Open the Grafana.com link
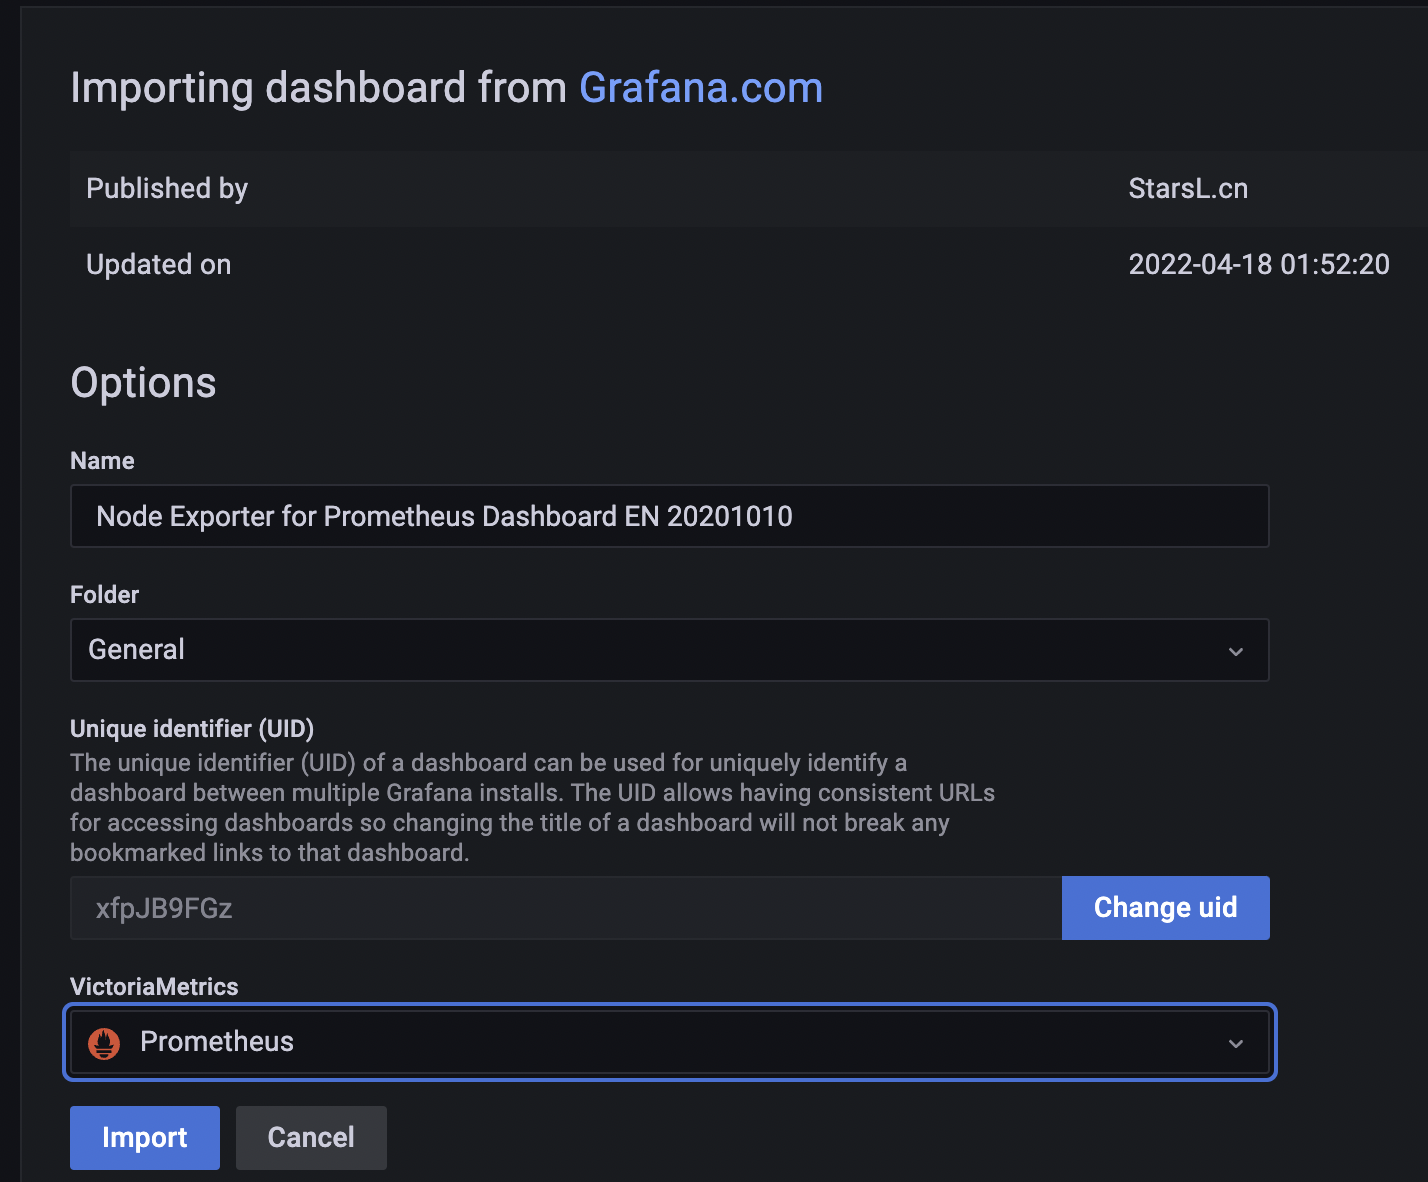The width and height of the screenshot is (1428, 1182). coord(700,88)
